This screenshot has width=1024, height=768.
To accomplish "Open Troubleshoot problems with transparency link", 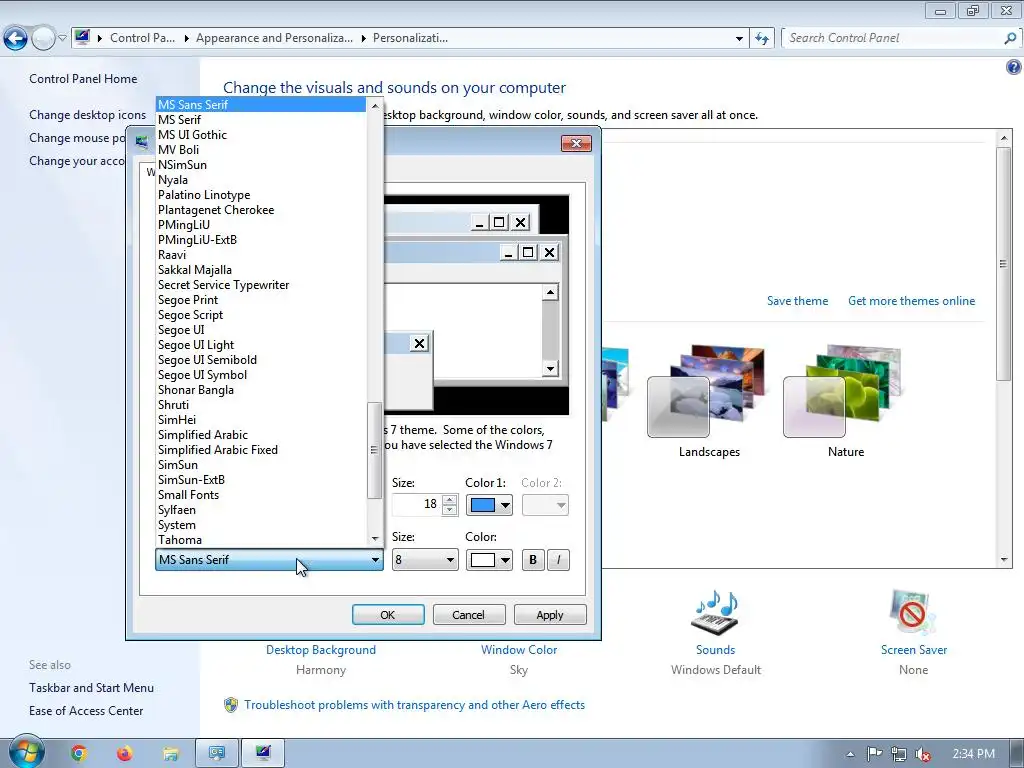I will click(x=415, y=705).
